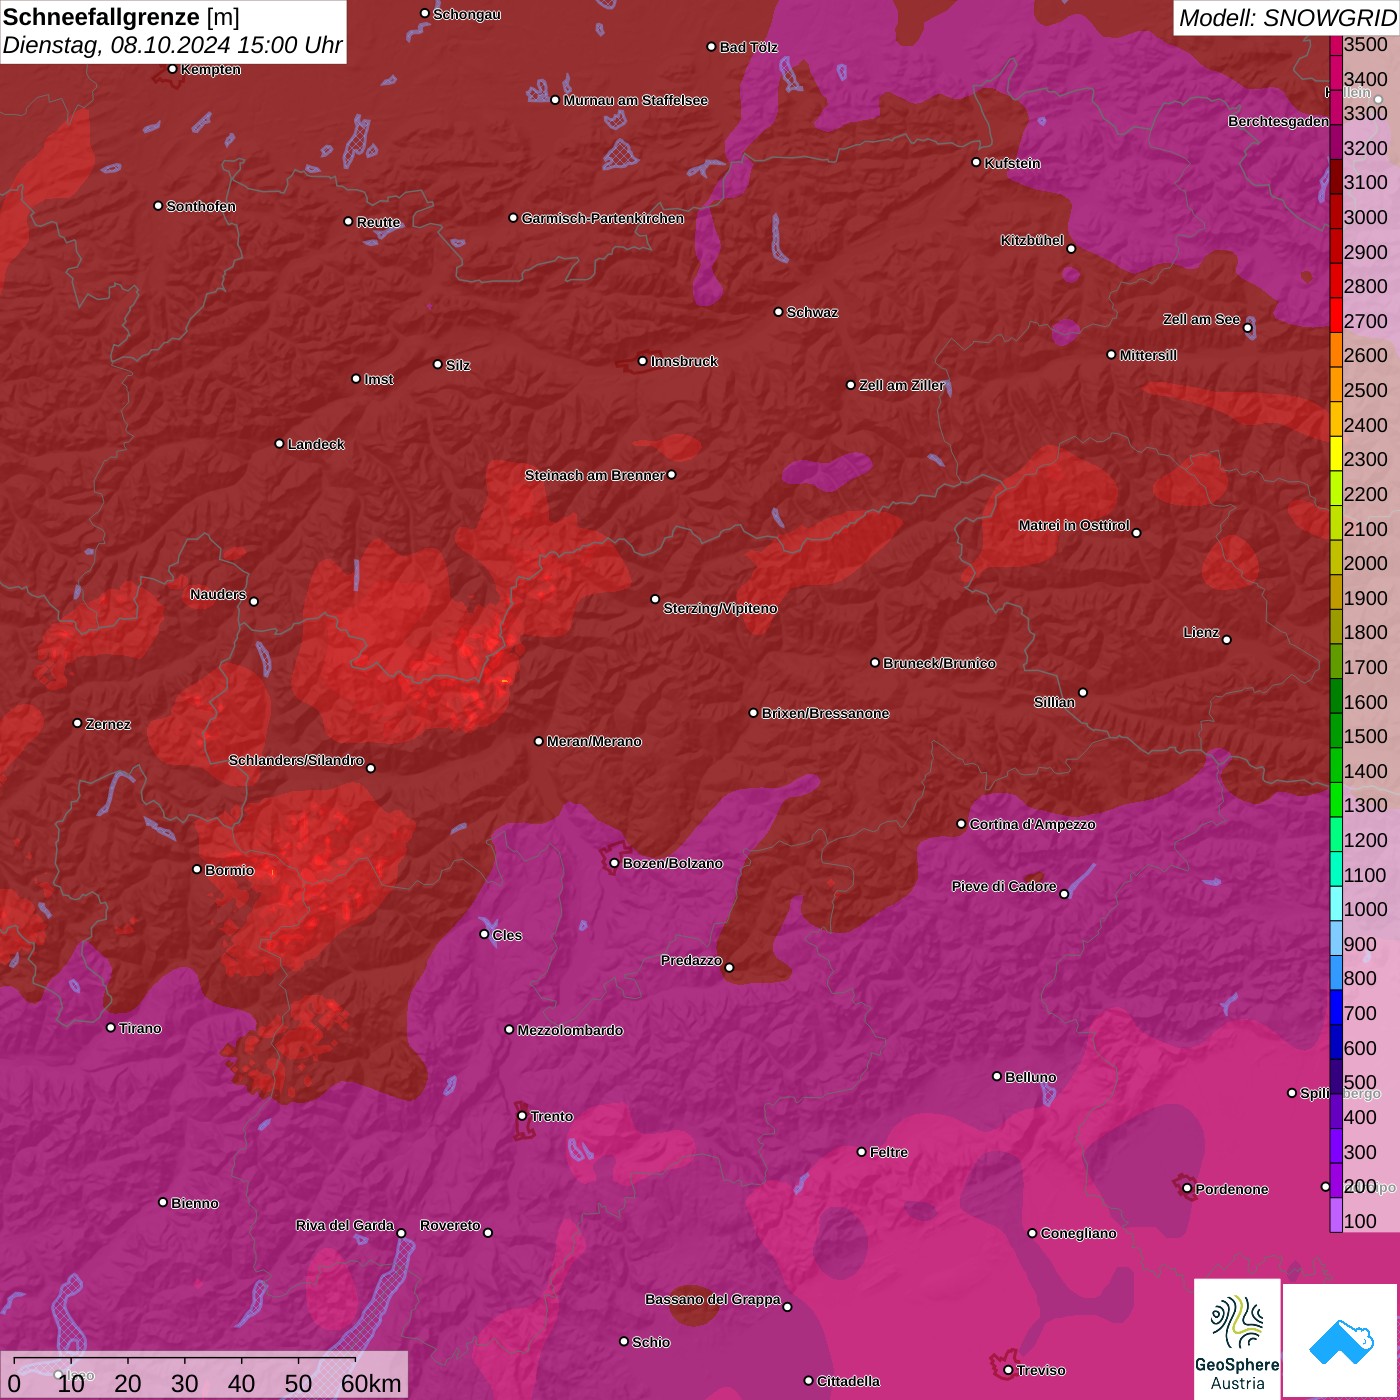This screenshot has width=1400, height=1400.
Task: Select the Bozen/Bolzano label
Action: point(672,863)
